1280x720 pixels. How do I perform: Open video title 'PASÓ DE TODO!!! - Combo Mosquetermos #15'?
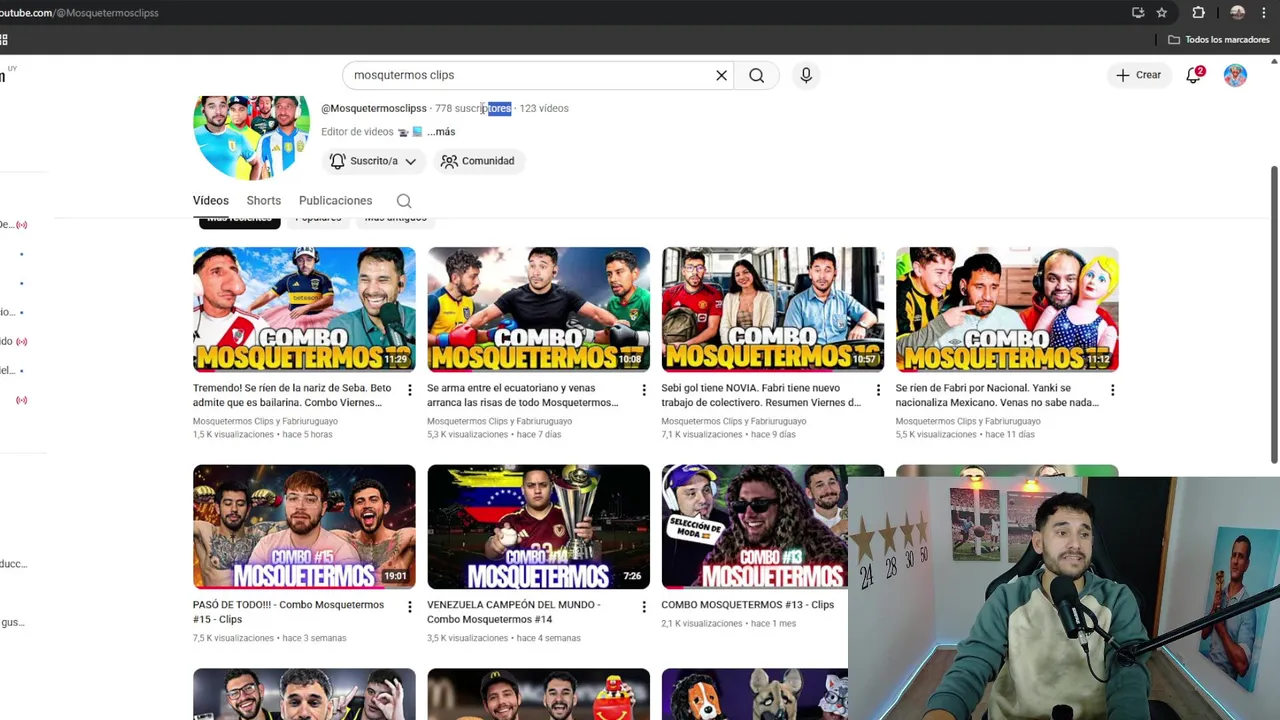coord(288,612)
